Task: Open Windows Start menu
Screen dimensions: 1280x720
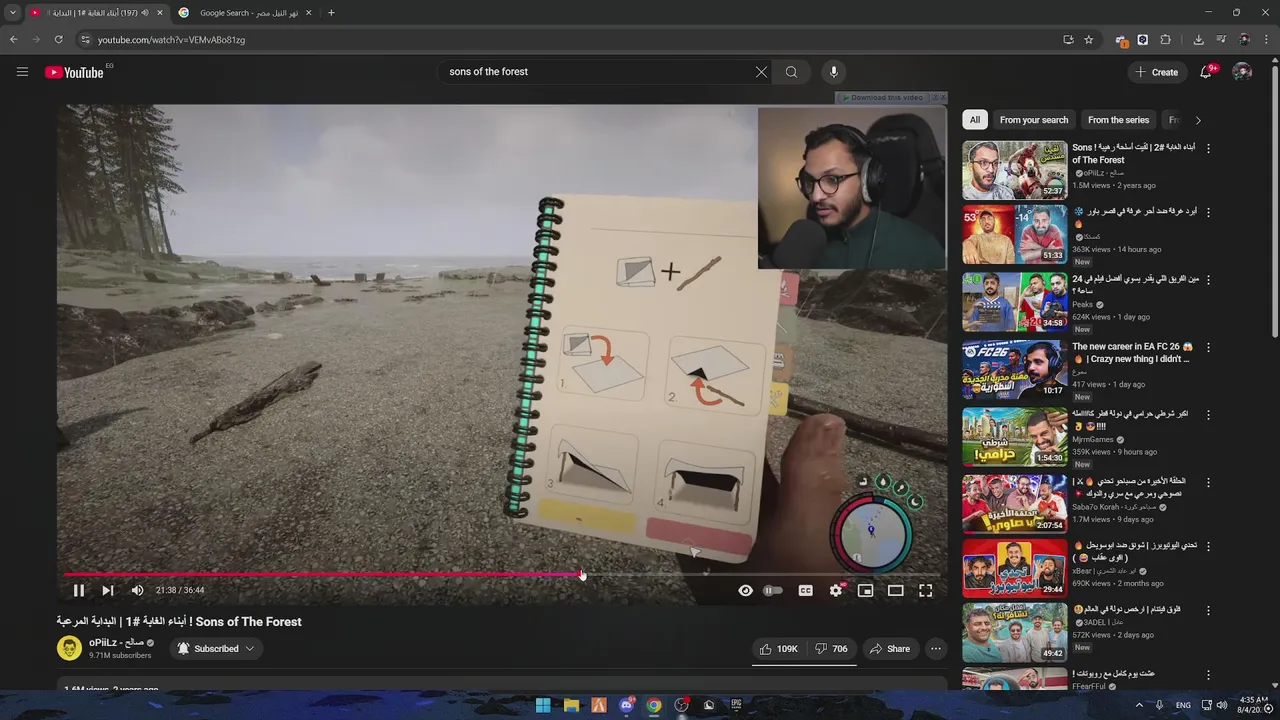Action: 543,706
